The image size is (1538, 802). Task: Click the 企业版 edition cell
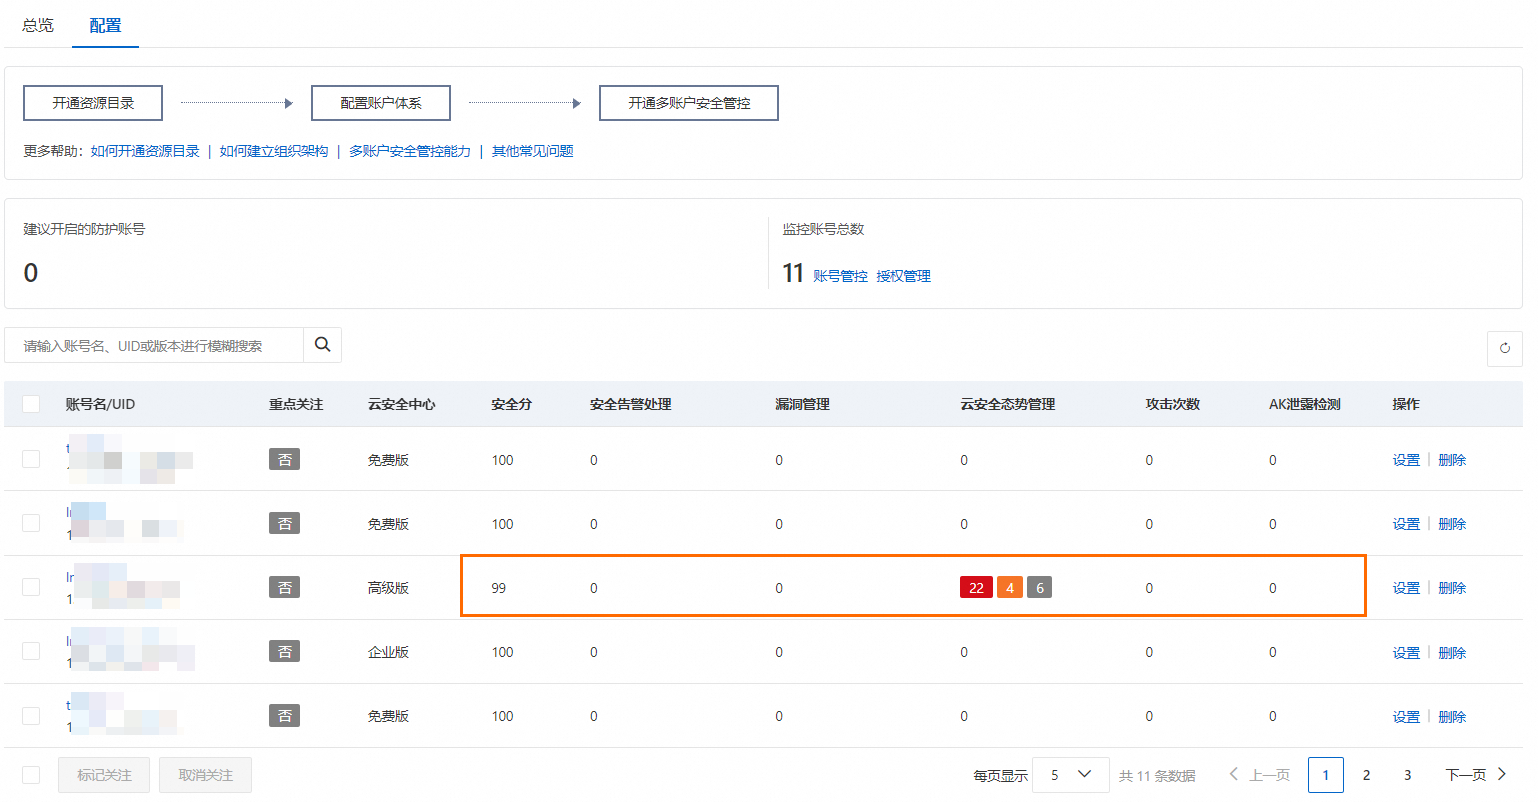click(388, 652)
